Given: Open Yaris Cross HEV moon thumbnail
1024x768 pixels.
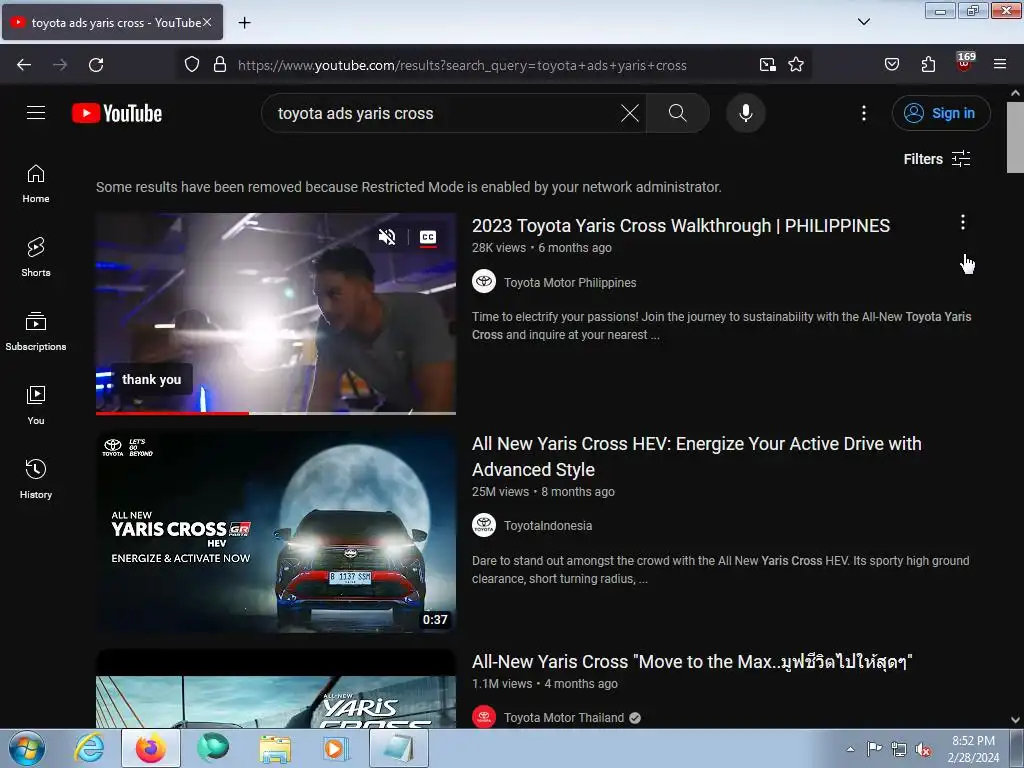Looking at the screenshot, I should tap(276, 532).
